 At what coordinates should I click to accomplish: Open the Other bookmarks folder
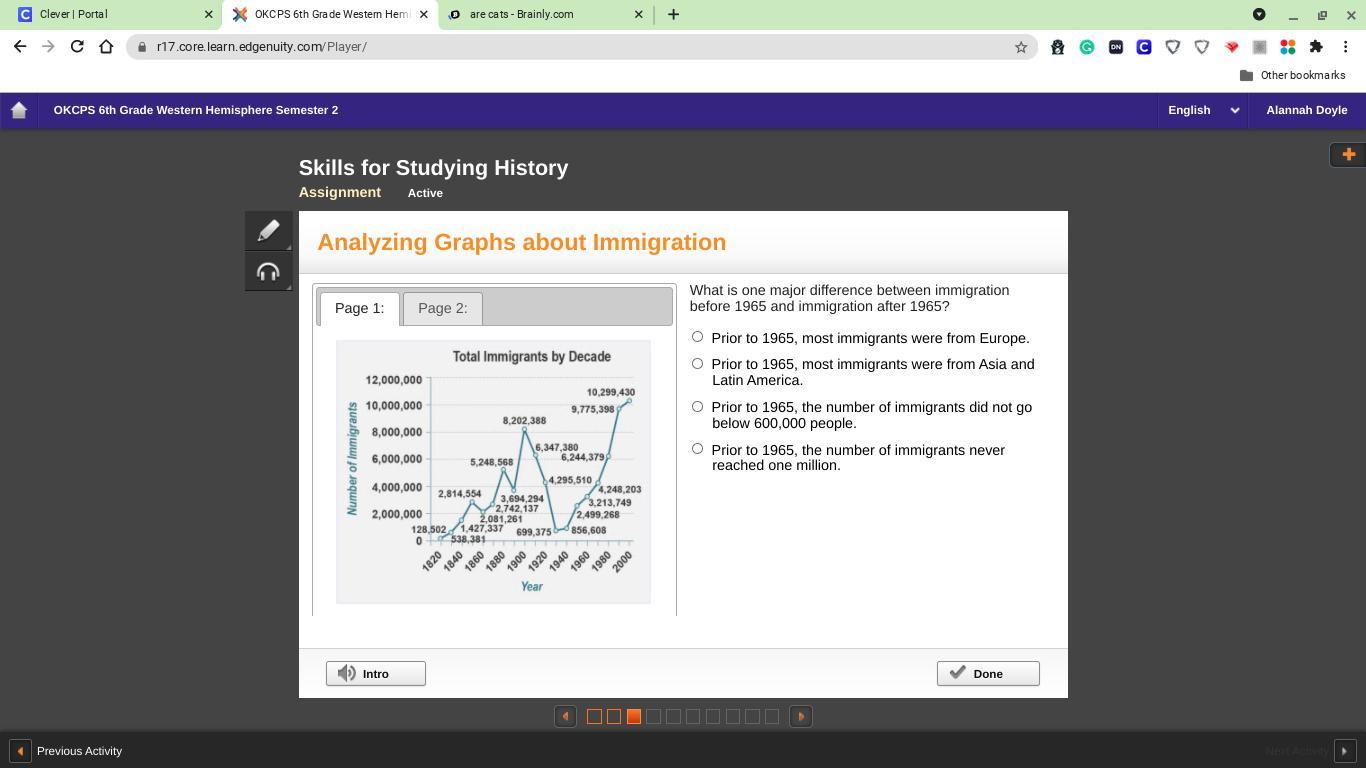(x=1292, y=75)
